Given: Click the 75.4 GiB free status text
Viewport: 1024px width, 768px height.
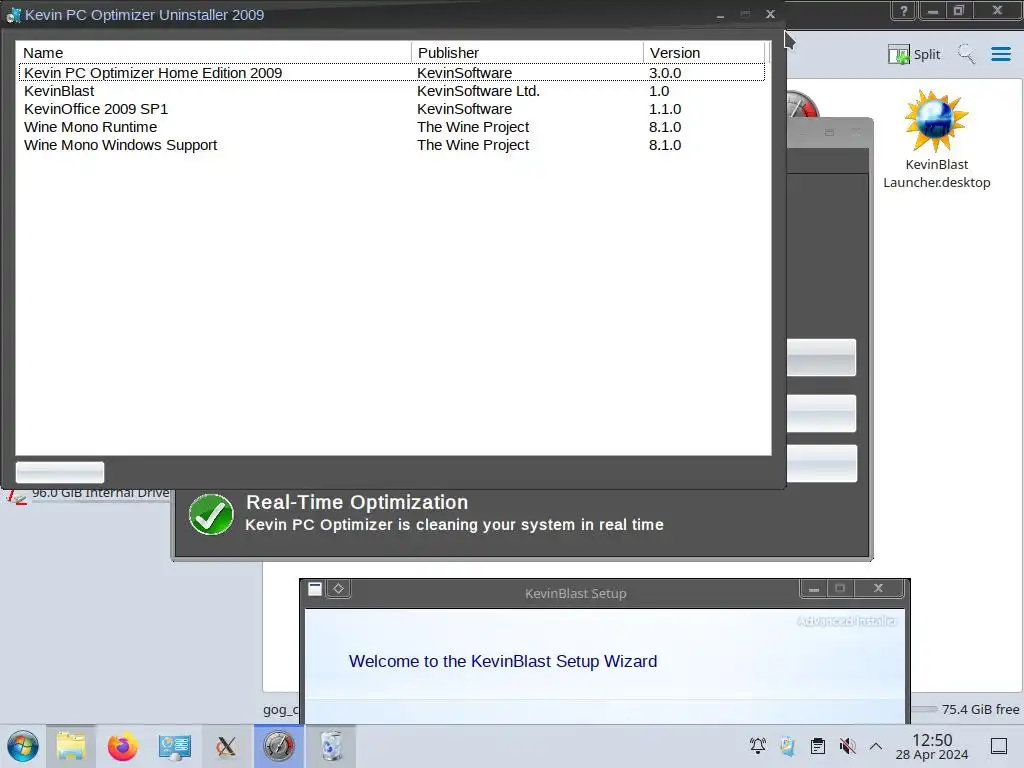Looking at the screenshot, I should tap(980, 709).
